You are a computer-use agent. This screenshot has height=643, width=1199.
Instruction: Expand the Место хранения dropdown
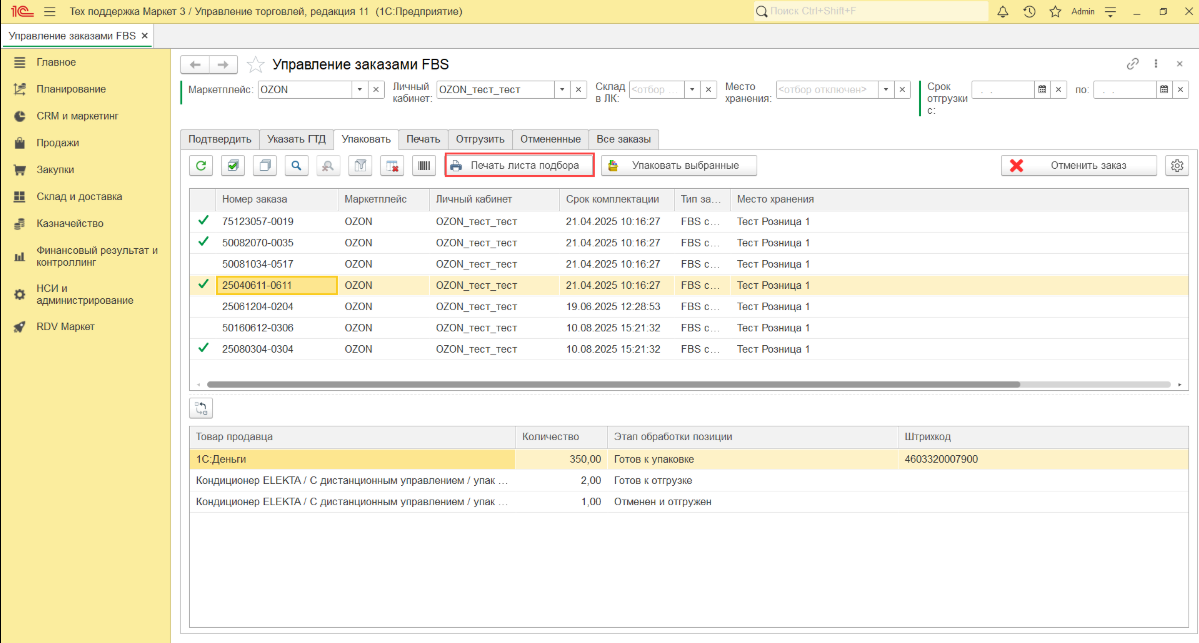(x=885, y=89)
